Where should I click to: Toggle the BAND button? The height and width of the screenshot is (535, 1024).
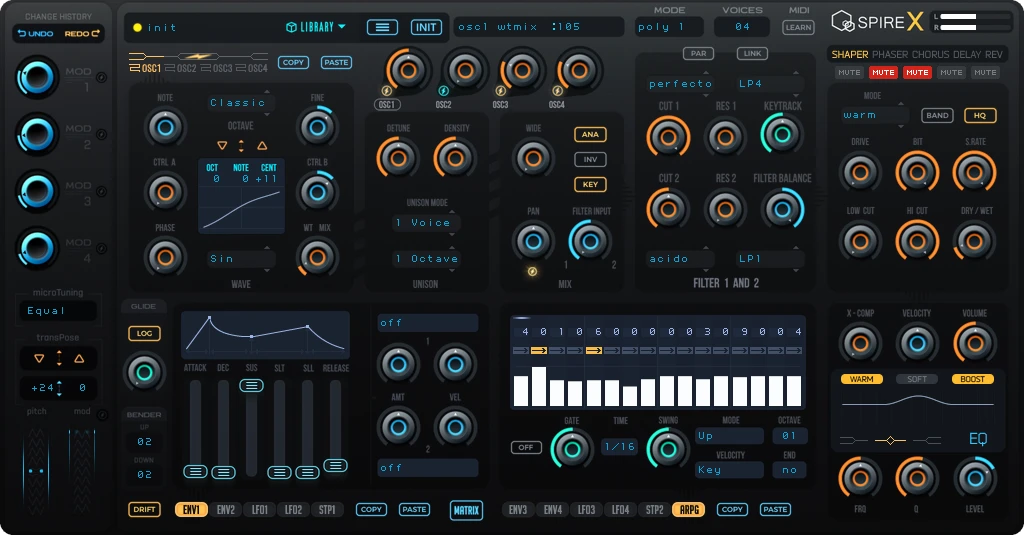[x=937, y=116]
